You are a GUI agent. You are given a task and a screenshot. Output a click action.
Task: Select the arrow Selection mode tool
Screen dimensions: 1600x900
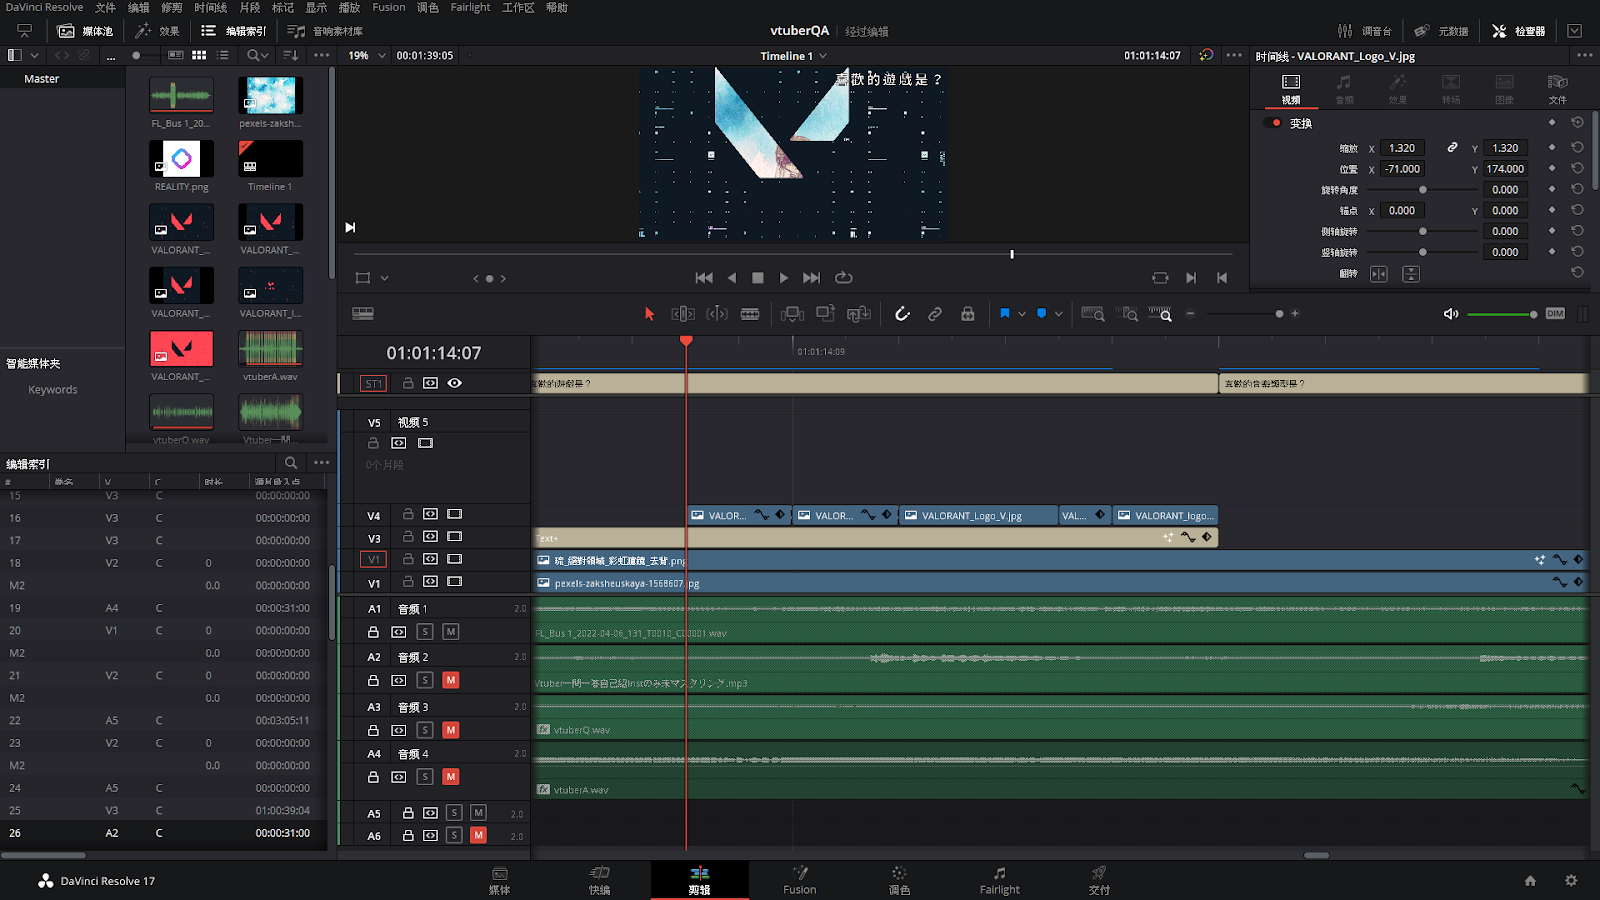pos(649,314)
